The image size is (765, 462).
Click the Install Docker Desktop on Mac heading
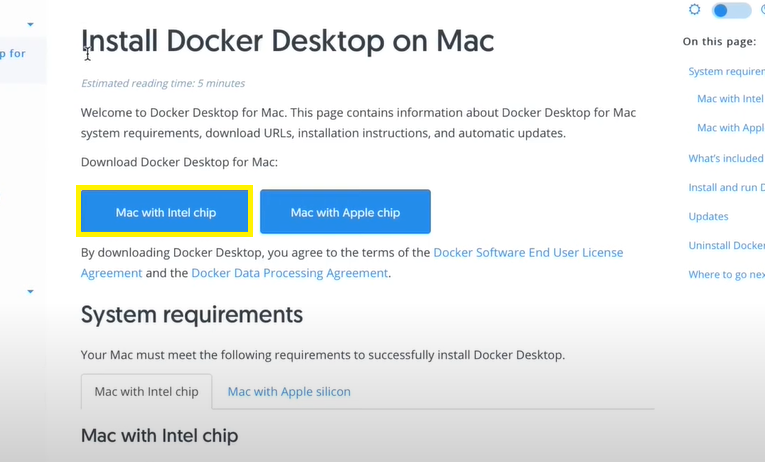[288, 41]
